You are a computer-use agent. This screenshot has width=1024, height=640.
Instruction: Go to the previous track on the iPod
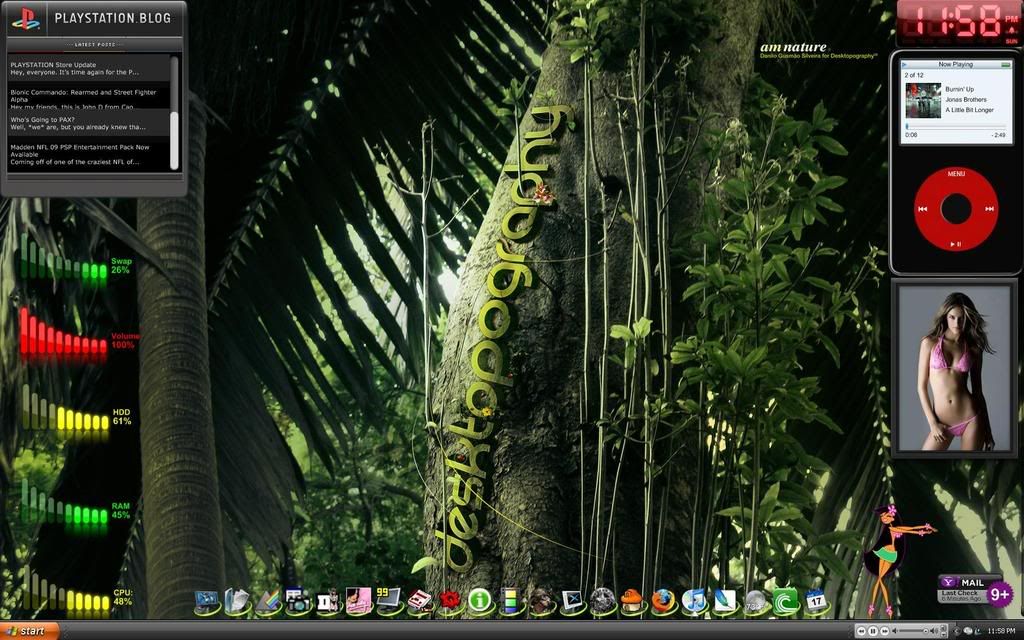[x=922, y=208]
